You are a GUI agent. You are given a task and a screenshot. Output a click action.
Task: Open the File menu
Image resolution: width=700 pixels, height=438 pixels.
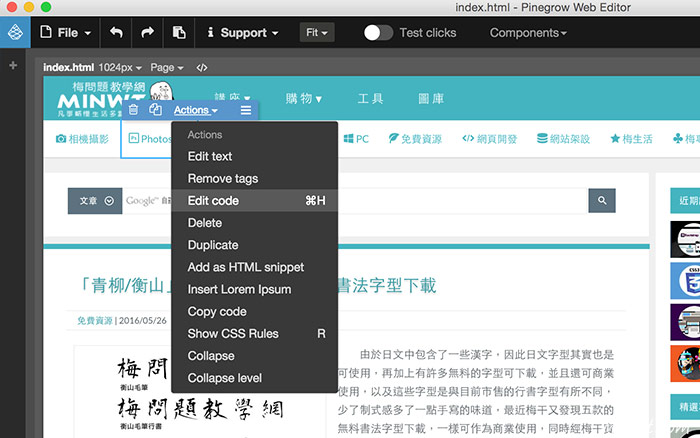(66, 33)
